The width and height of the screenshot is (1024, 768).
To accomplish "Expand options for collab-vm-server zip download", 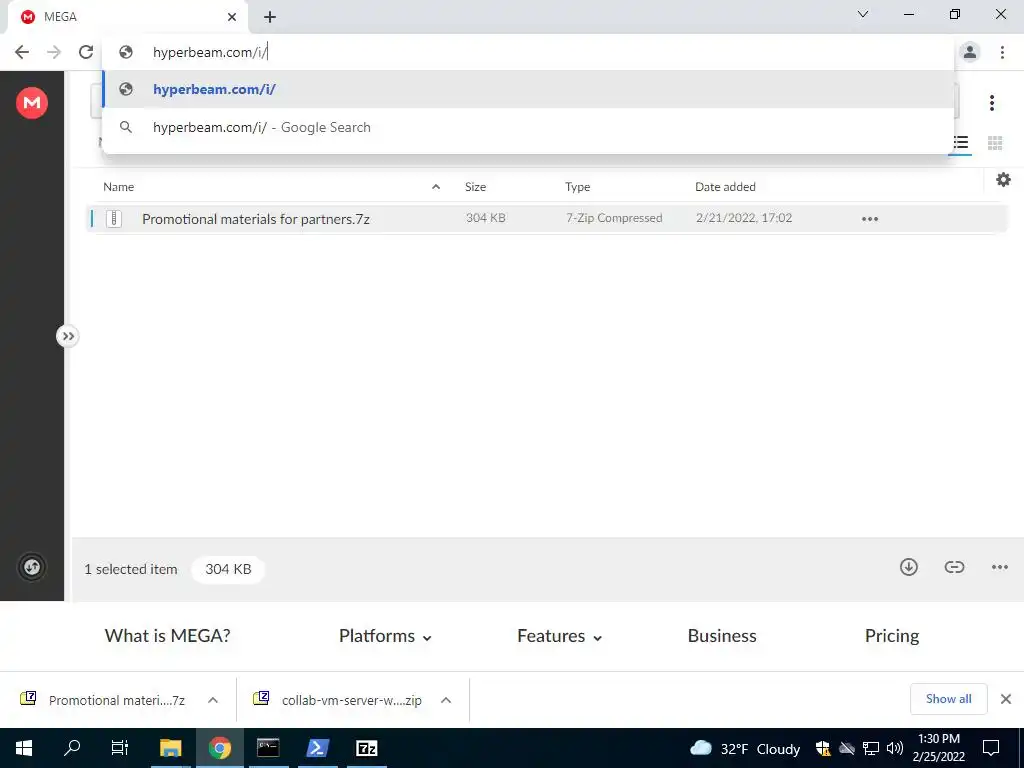I will pos(445,700).
